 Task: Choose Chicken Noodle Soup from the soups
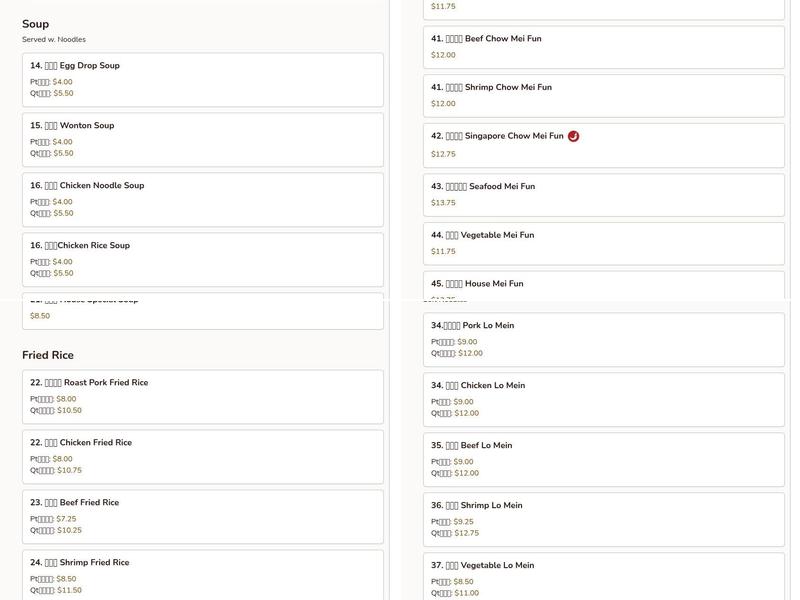click(202, 199)
